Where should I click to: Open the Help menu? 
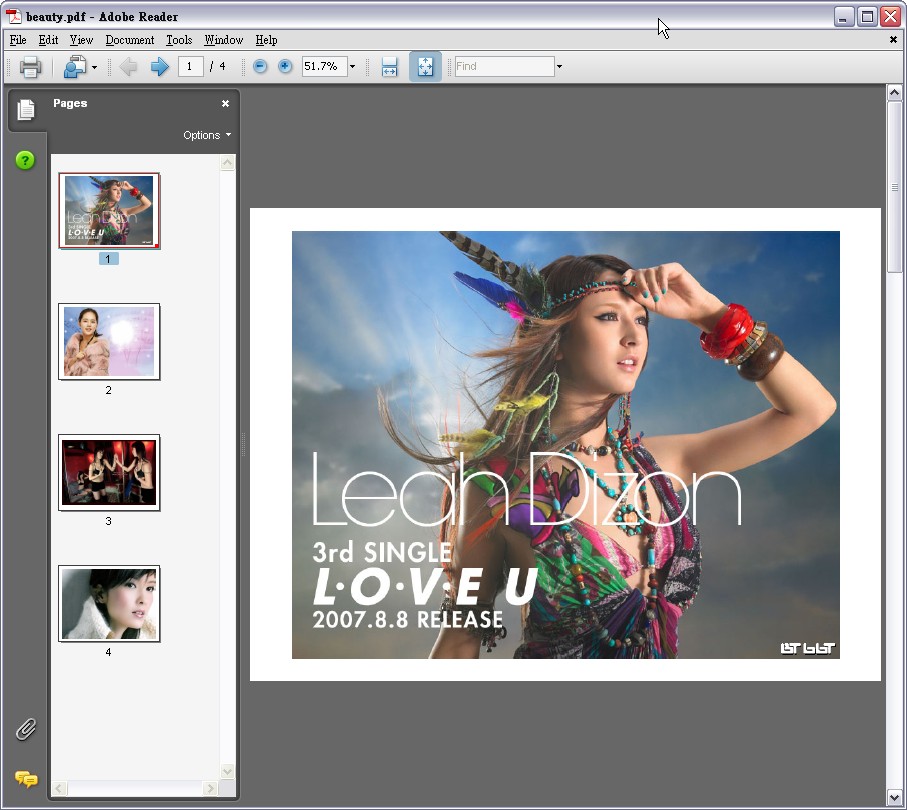(267, 40)
